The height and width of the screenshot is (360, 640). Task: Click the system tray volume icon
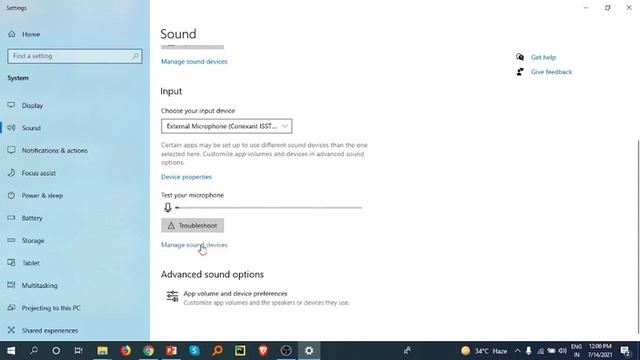[x=562, y=351]
